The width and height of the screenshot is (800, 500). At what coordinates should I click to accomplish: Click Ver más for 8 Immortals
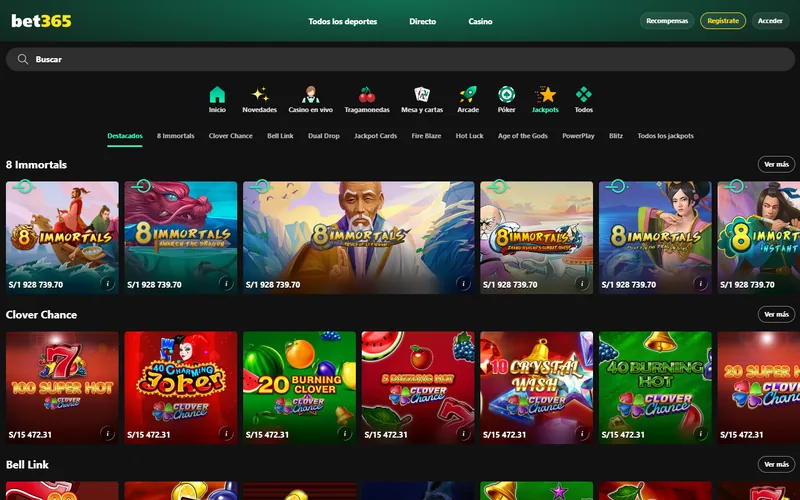776,164
